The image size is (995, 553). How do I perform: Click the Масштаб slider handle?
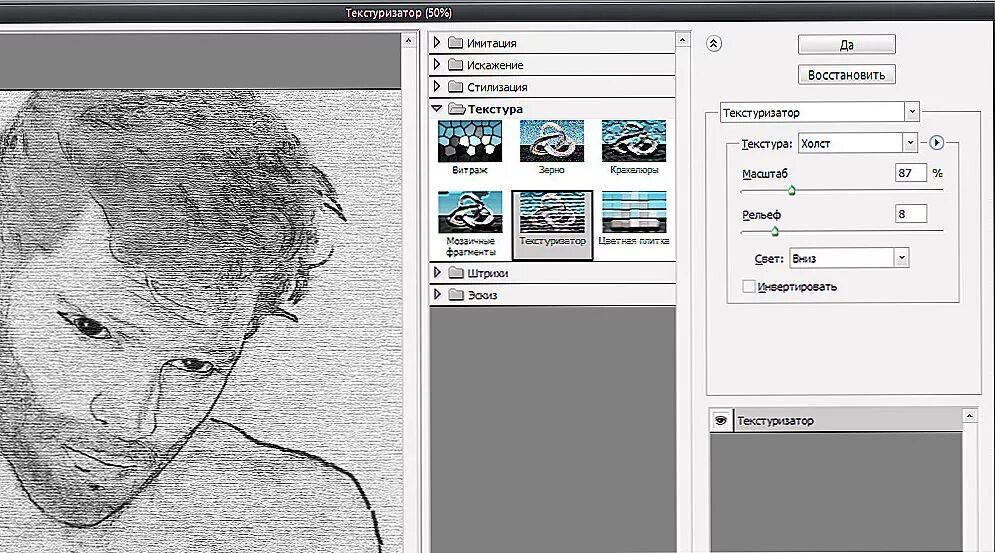point(791,190)
